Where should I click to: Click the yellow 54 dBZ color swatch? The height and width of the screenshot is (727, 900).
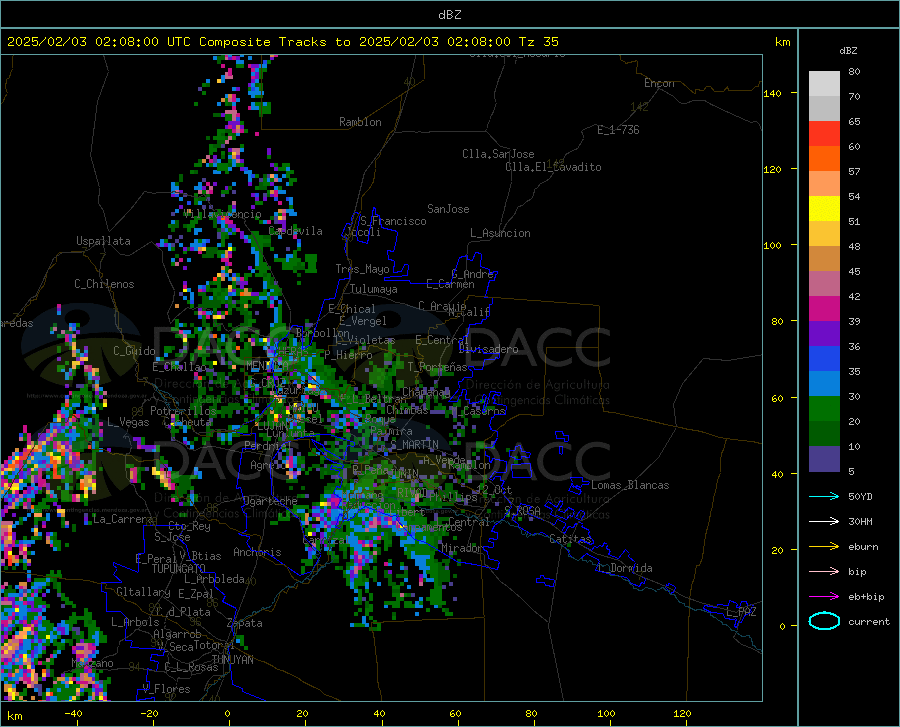[824, 209]
